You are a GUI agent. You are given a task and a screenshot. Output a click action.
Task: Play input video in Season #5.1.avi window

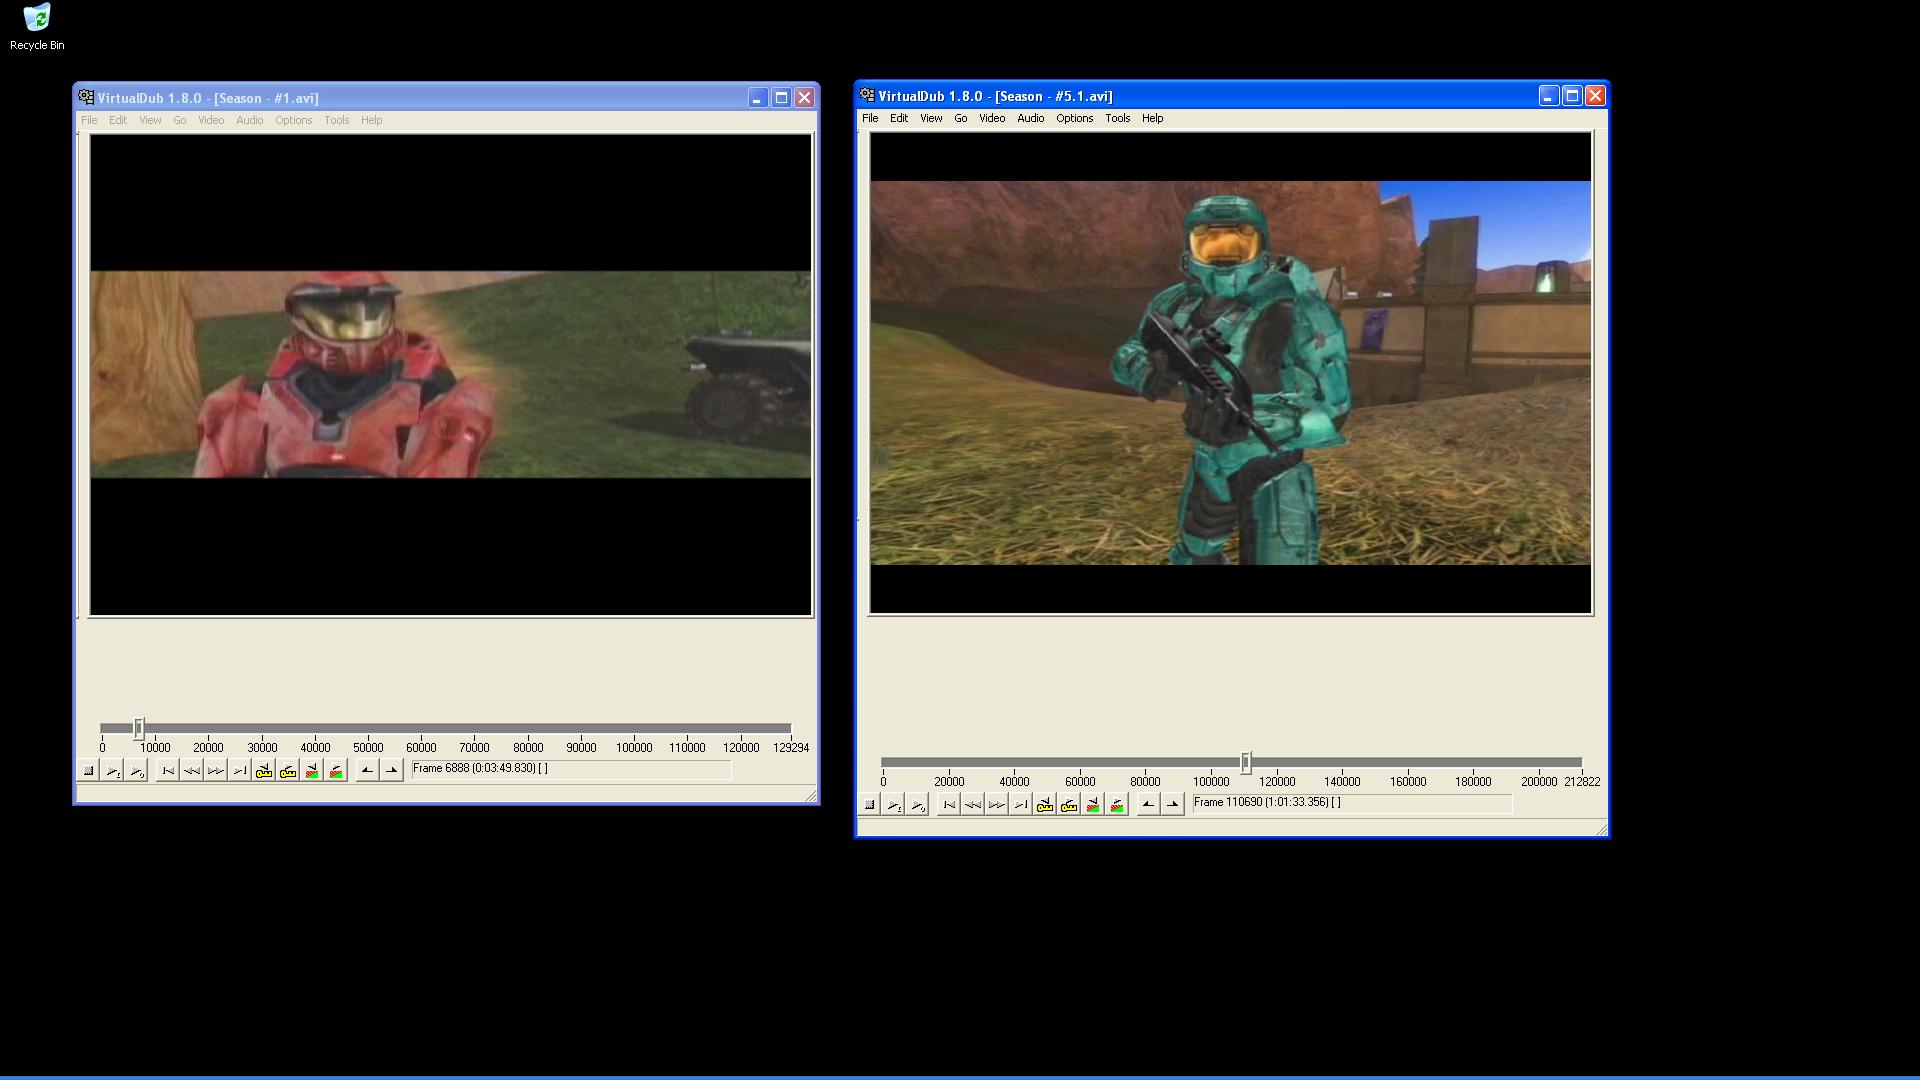(893, 805)
